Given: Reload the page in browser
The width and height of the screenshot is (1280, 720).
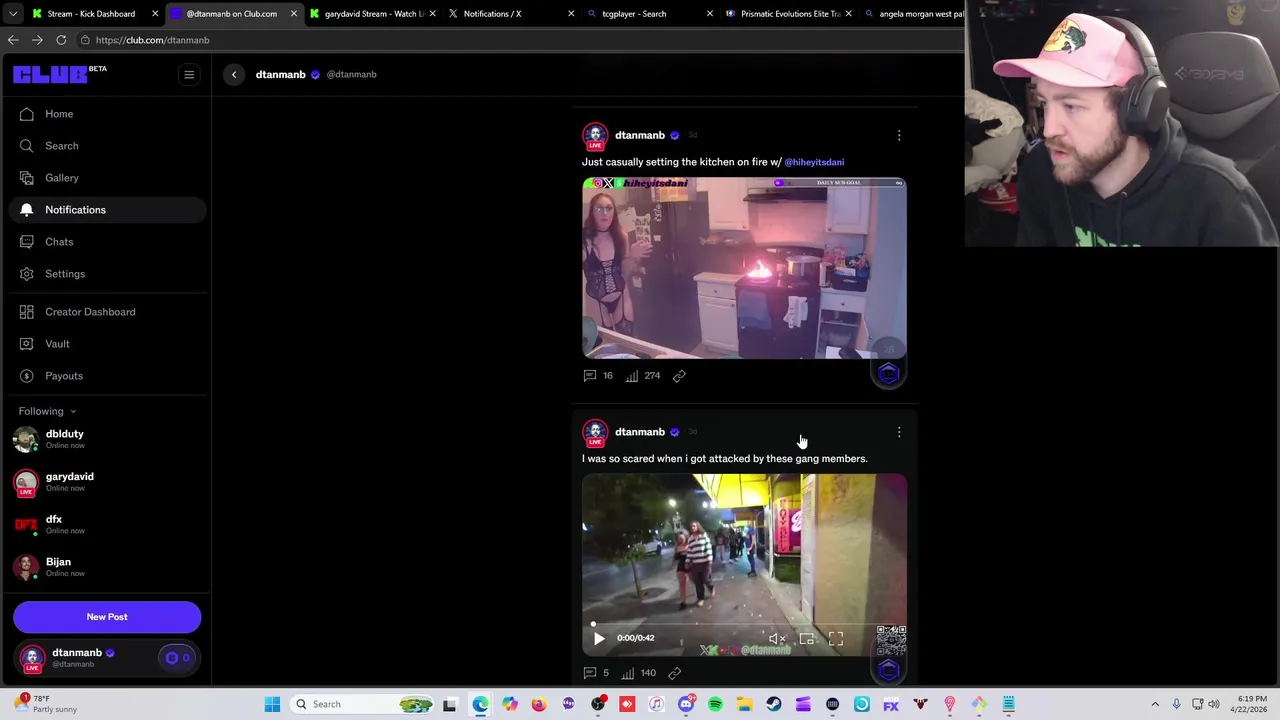Looking at the screenshot, I should click(61, 40).
